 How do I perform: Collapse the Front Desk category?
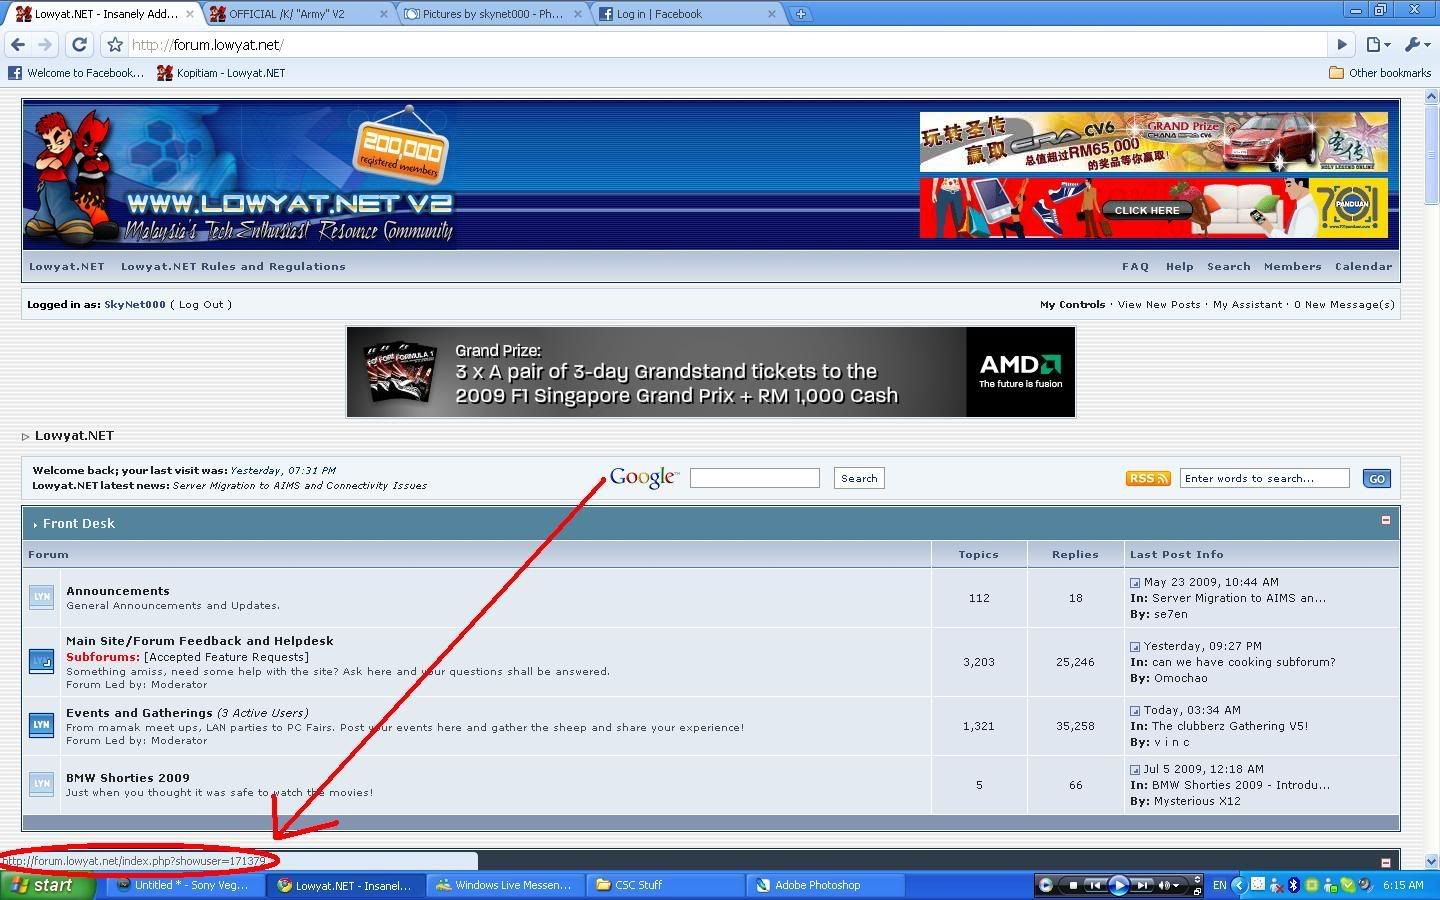(1385, 520)
